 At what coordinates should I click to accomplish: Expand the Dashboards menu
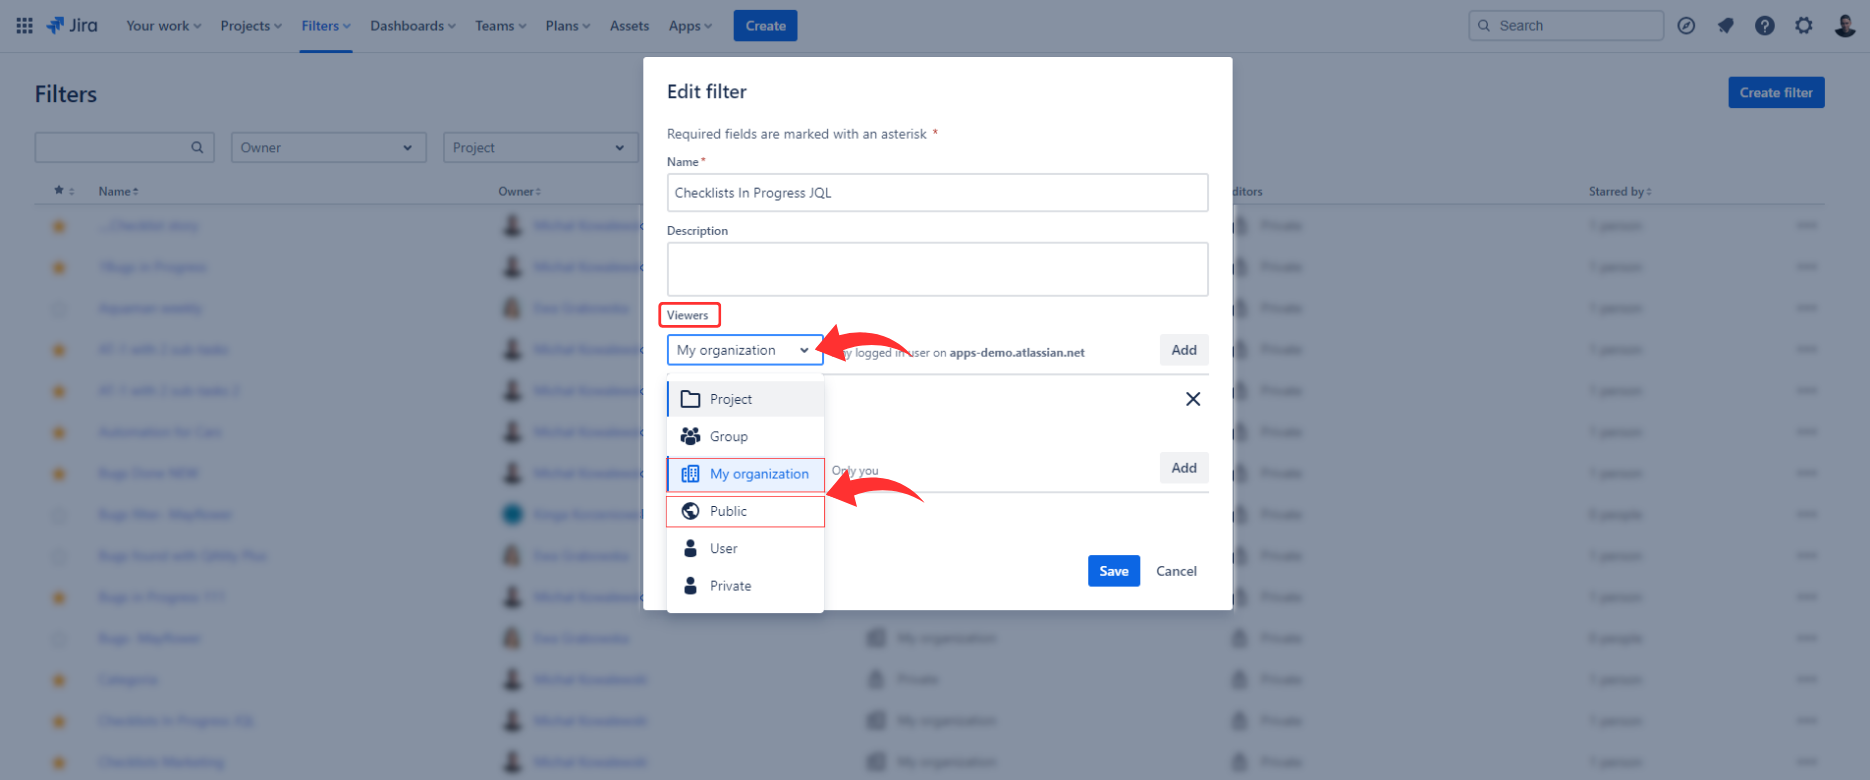tap(413, 26)
